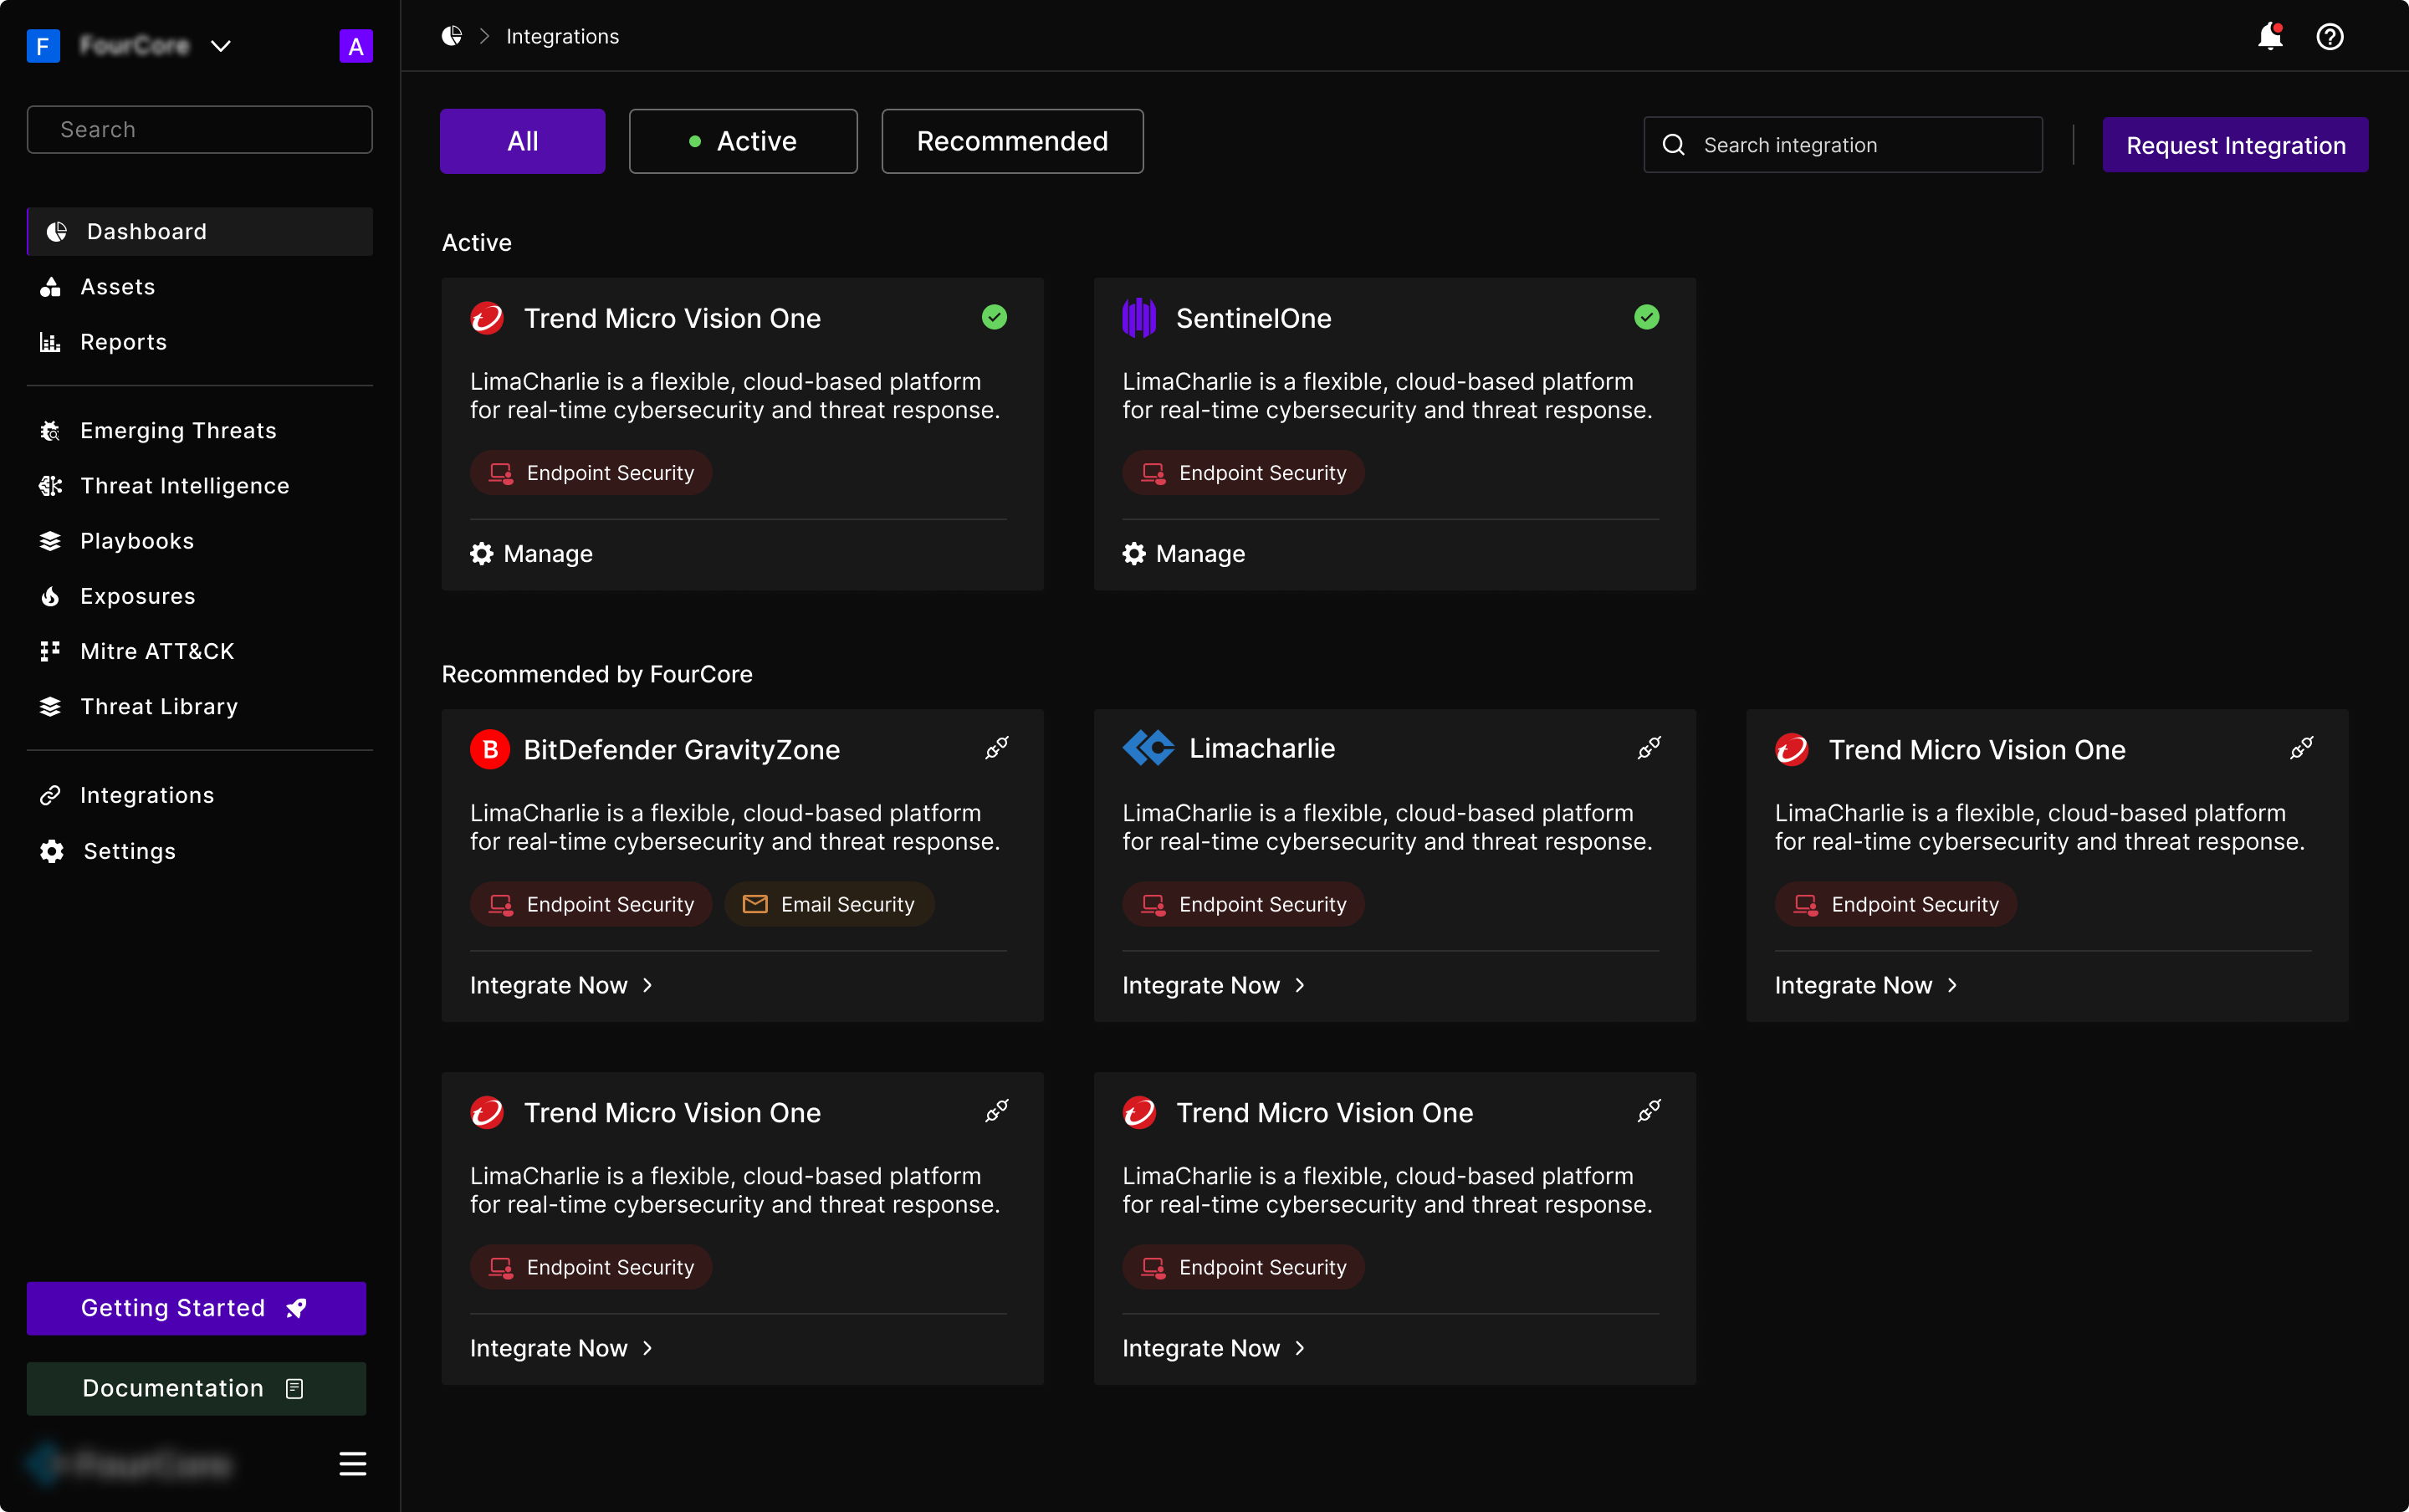
Task: Click the SentinelOne purple logo
Action: pos(1139,318)
